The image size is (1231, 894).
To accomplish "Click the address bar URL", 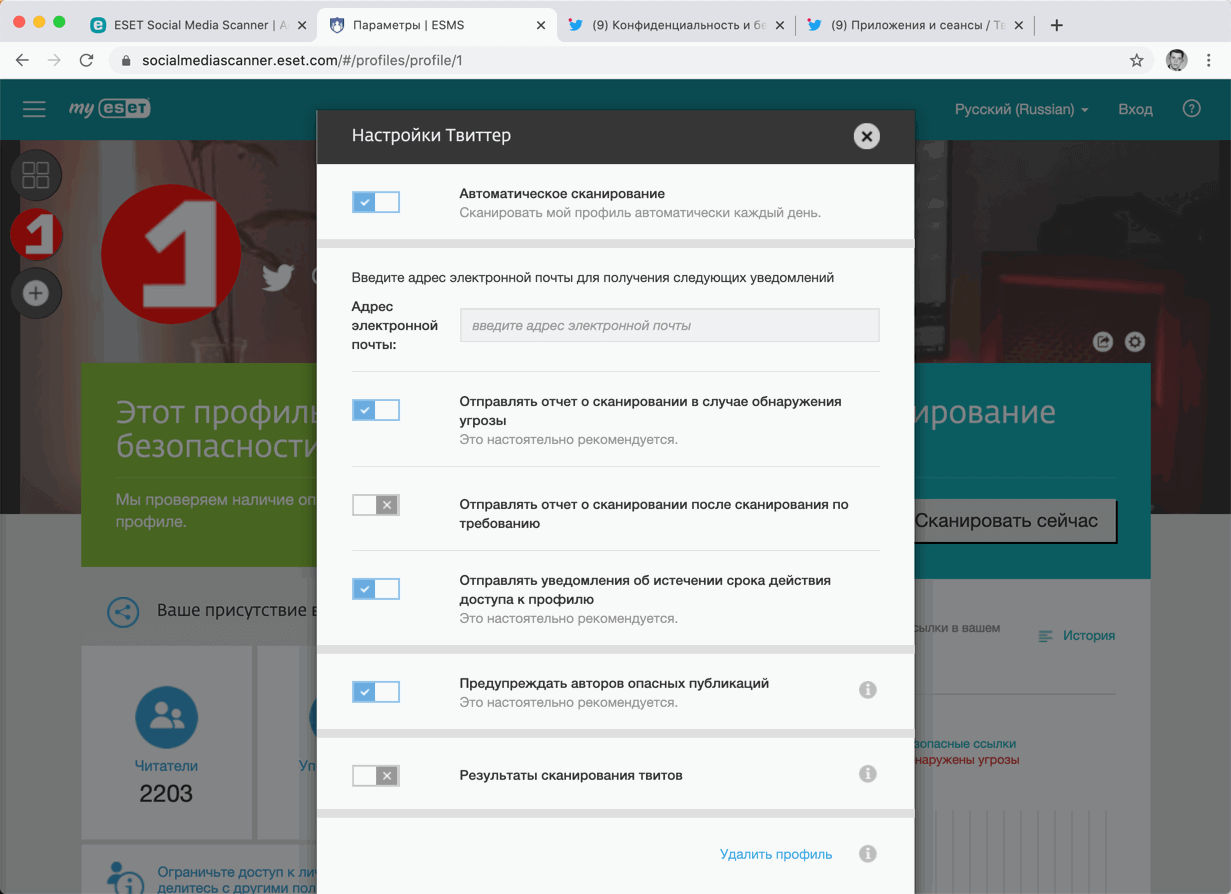I will (x=302, y=60).
